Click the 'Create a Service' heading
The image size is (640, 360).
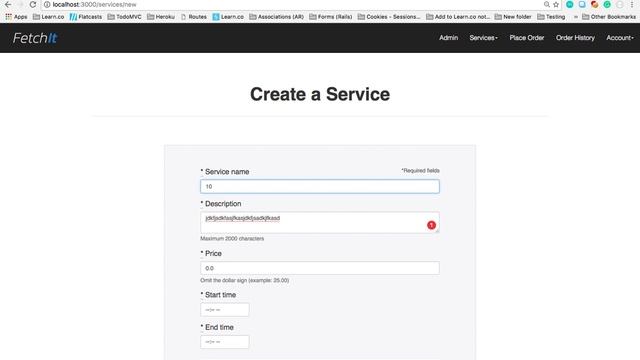click(x=320, y=94)
